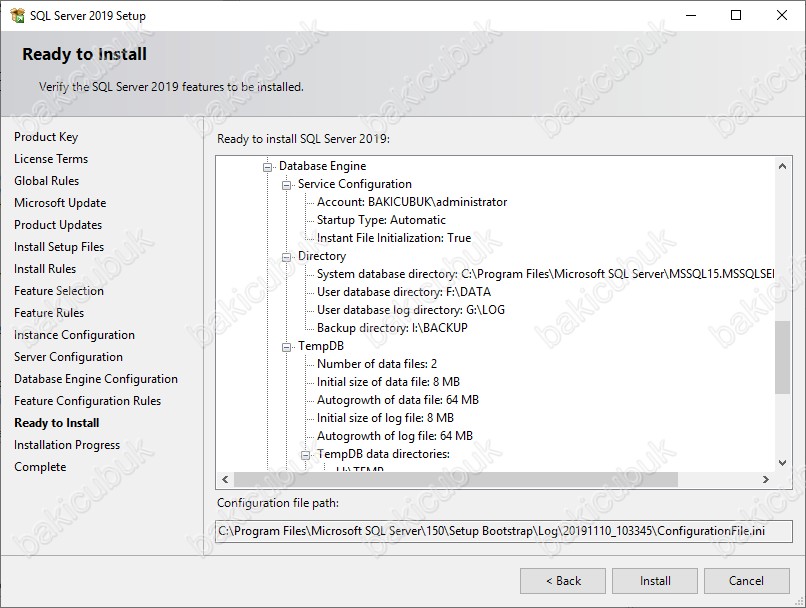
Task: Collapse the Service Configuration node
Action: coord(286,185)
